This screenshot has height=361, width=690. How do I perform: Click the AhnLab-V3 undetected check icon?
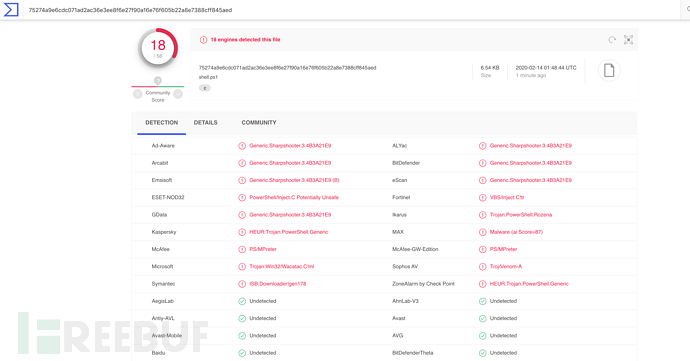pos(482,301)
